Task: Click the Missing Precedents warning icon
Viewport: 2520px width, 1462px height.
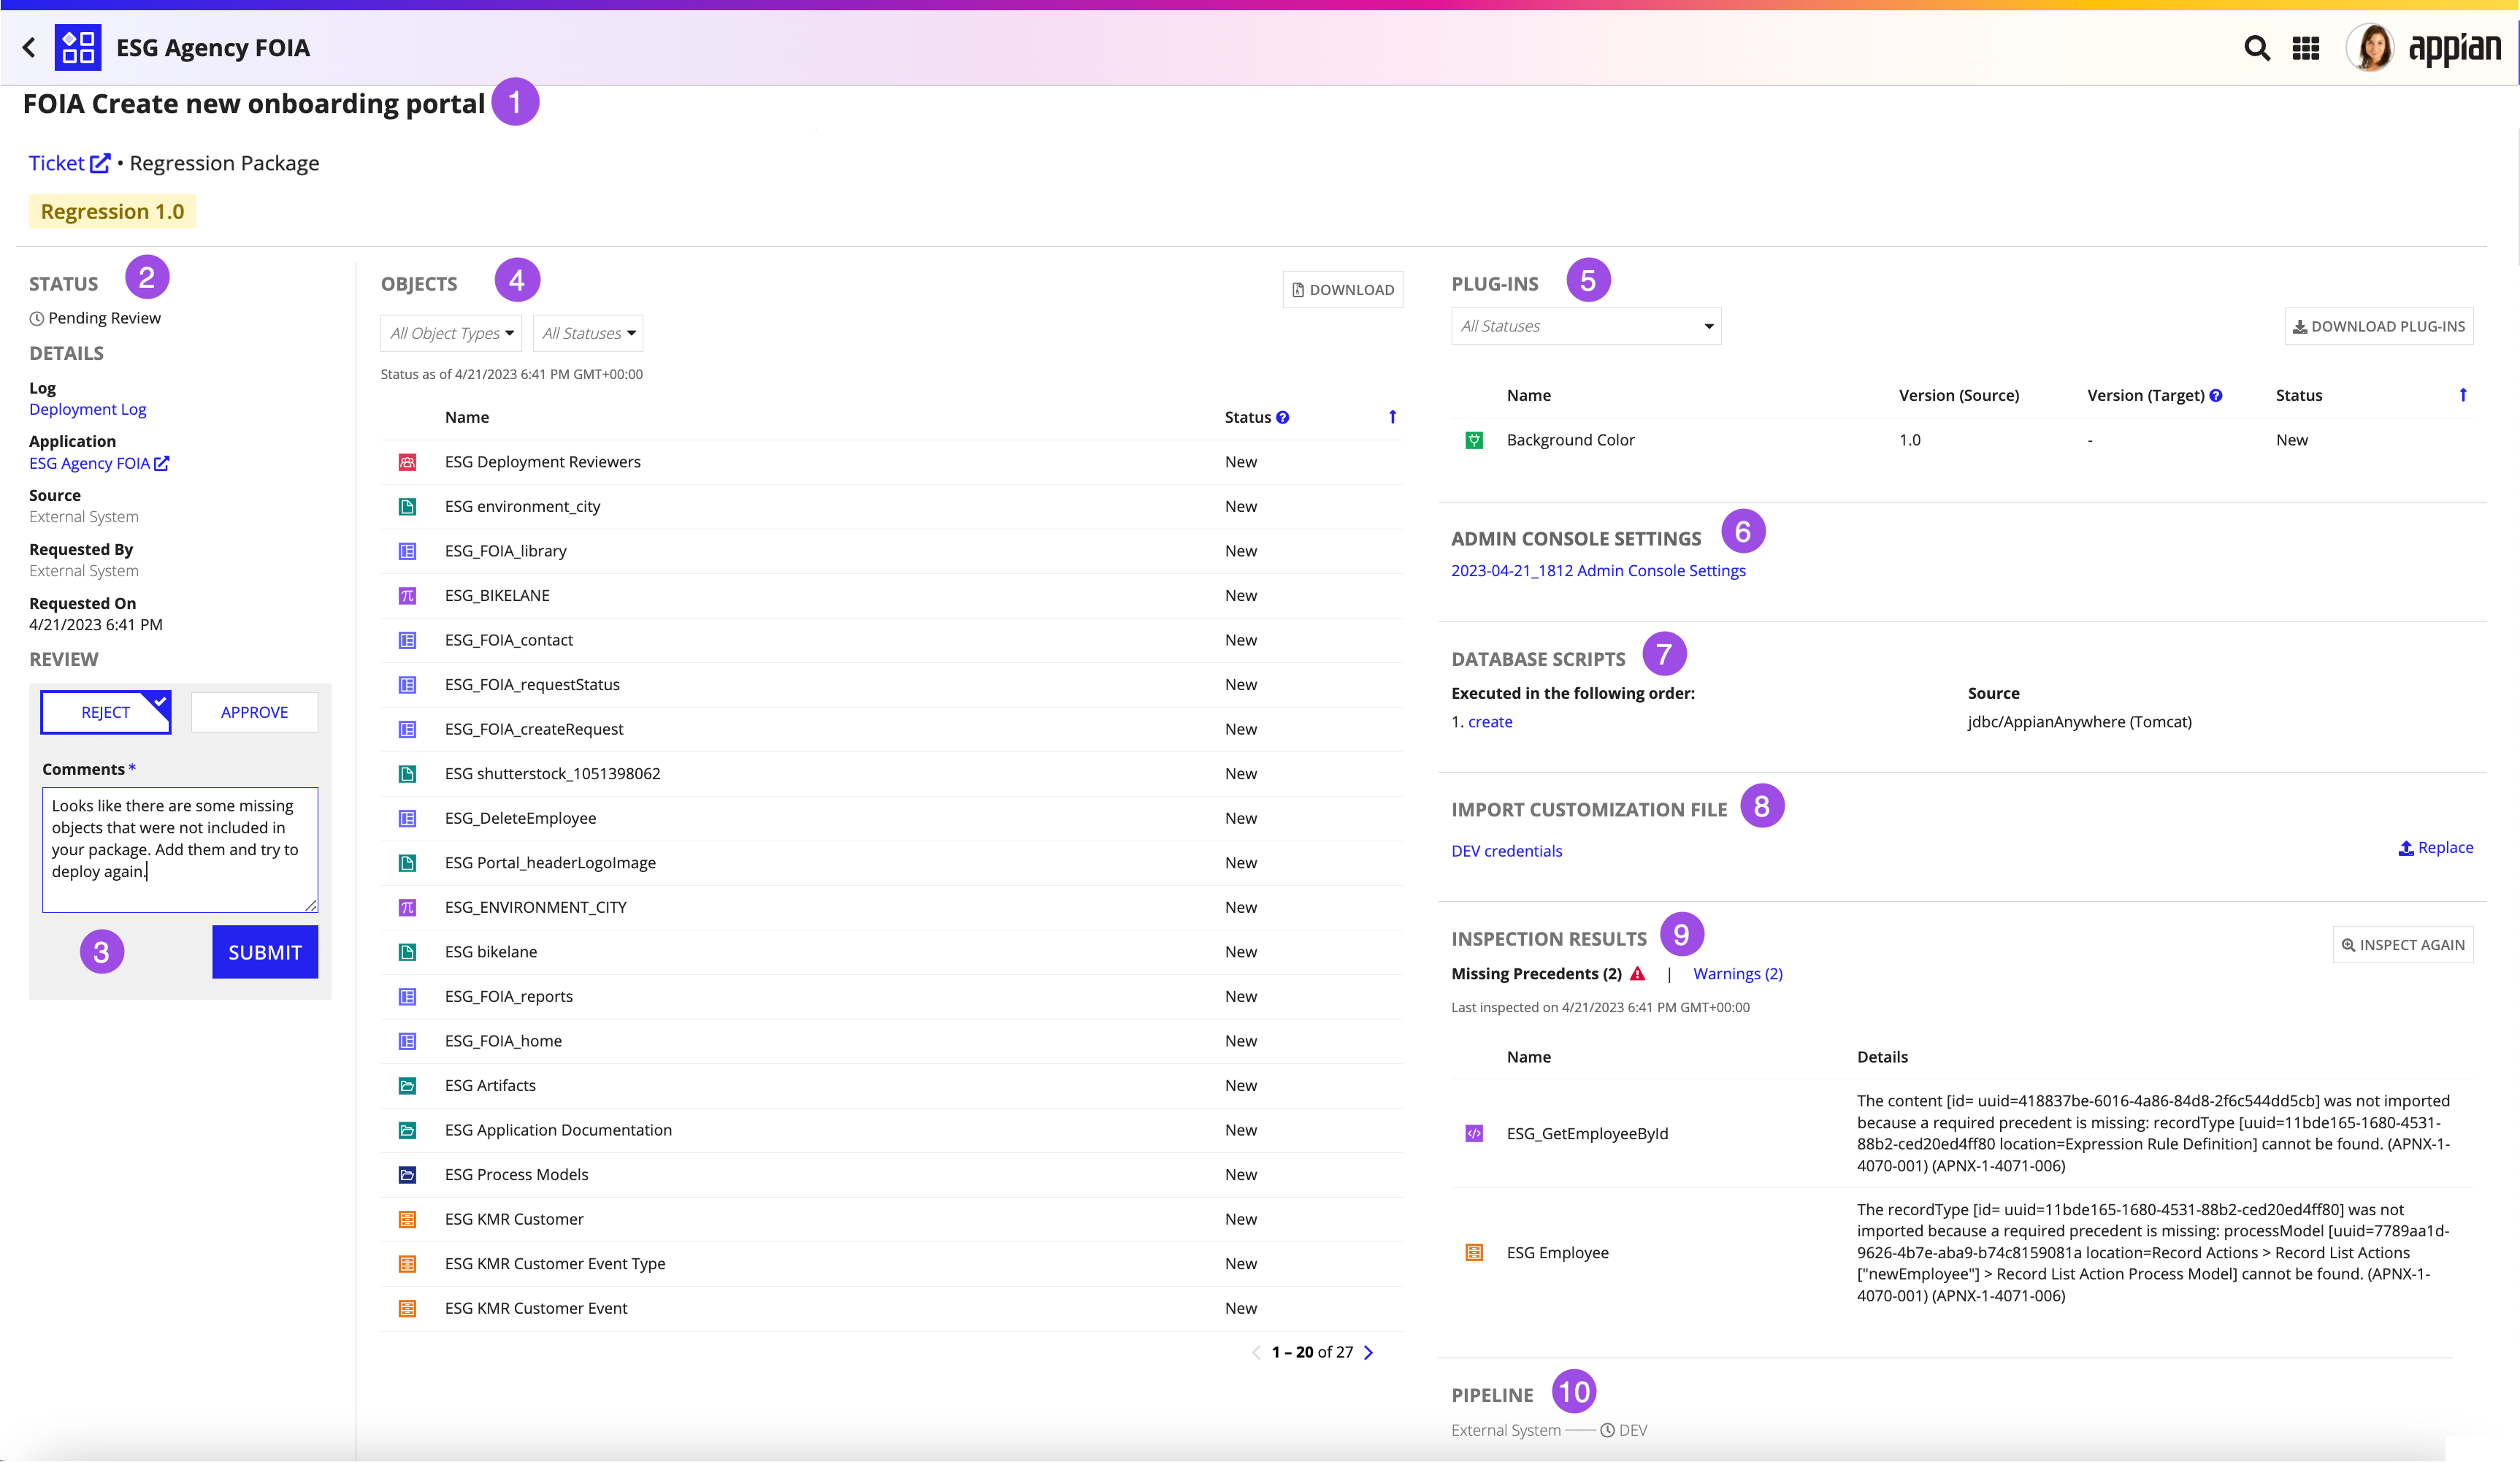Action: pos(1637,973)
